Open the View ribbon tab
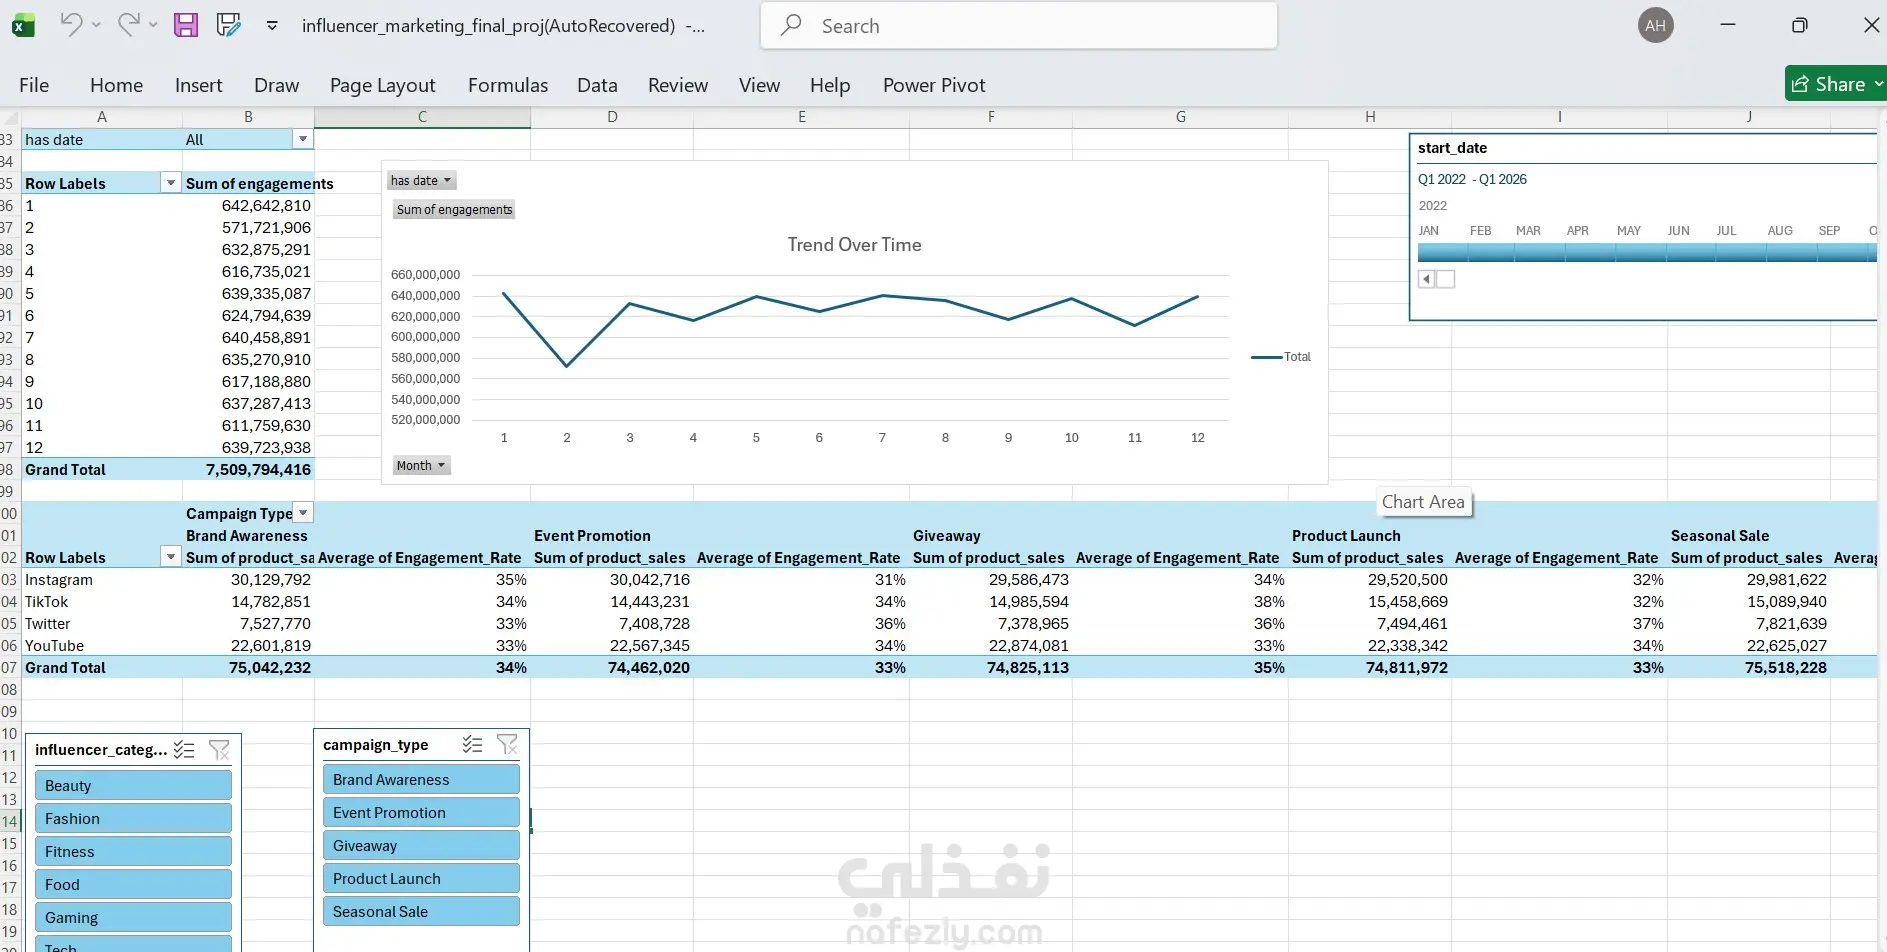This screenshot has height=952, width=1887. tap(759, 86)
